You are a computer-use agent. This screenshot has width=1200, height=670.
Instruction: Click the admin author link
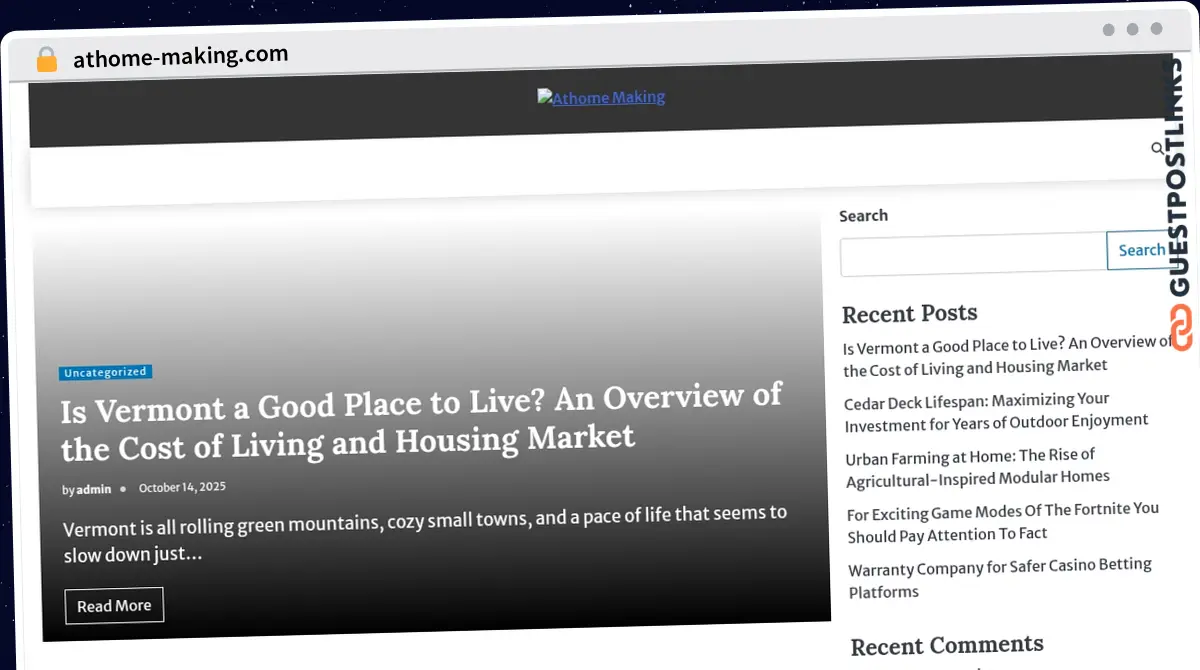click(x=93, y=489)
